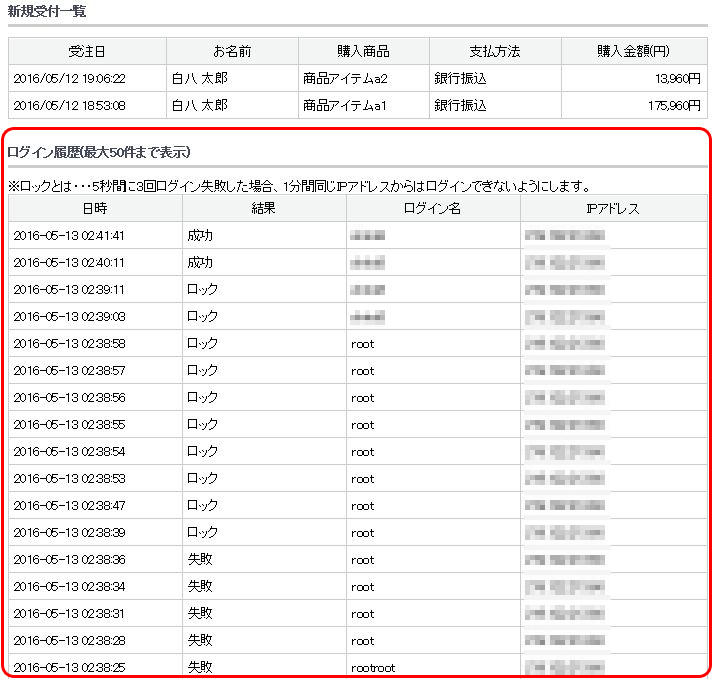Select login time 2016-05-13 02:39:11
The width and height of the screenshot is (714, 679).
[x=69, y=290]
